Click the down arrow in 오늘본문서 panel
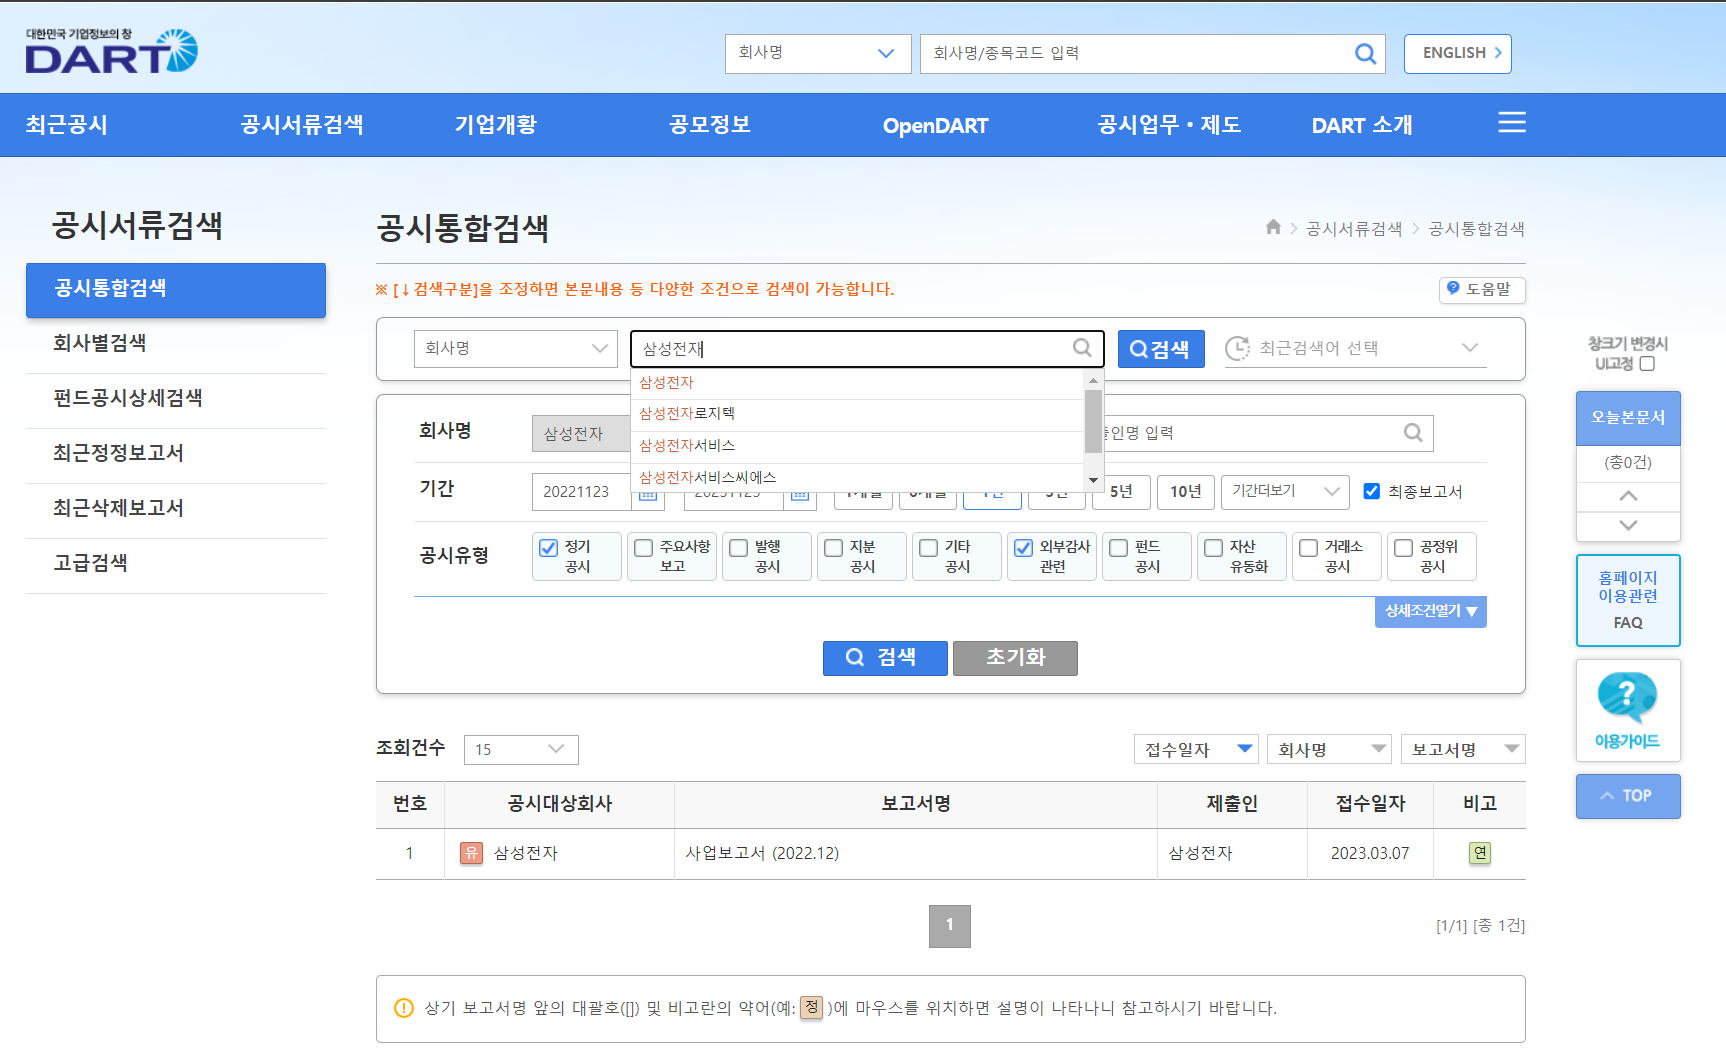1726x1063 pixels. point(1628,525)
